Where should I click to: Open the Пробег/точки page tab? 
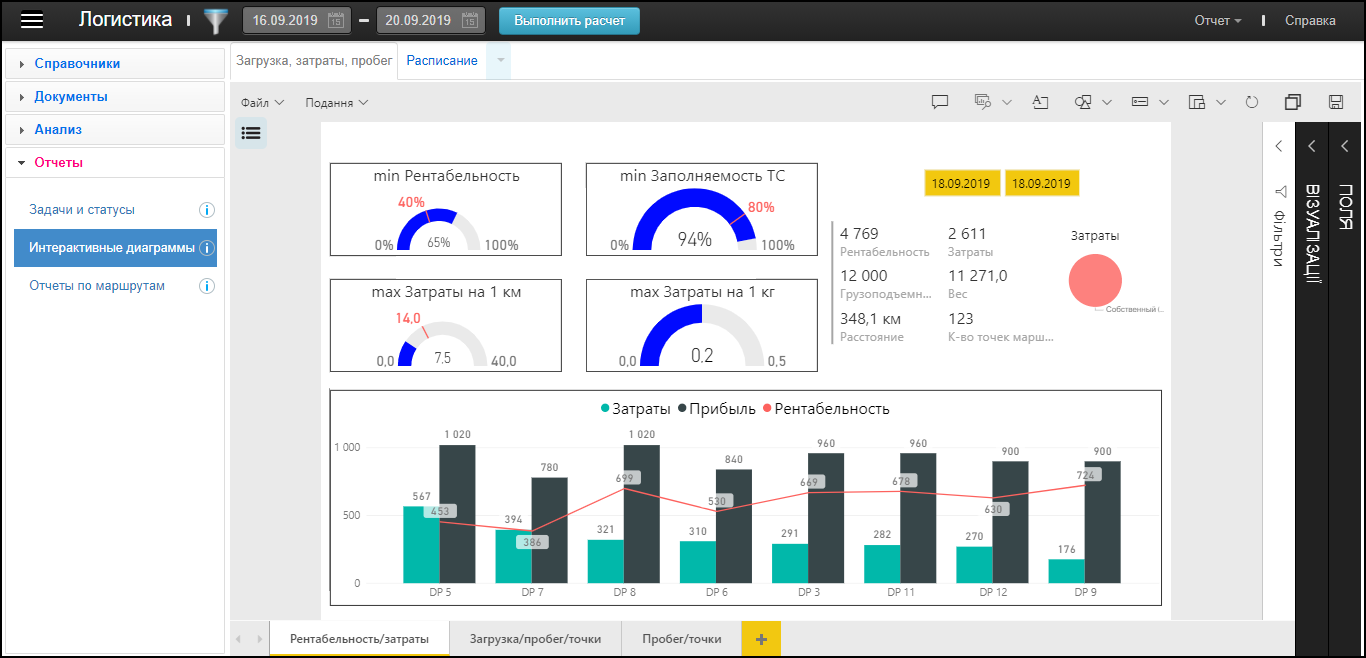682,639
